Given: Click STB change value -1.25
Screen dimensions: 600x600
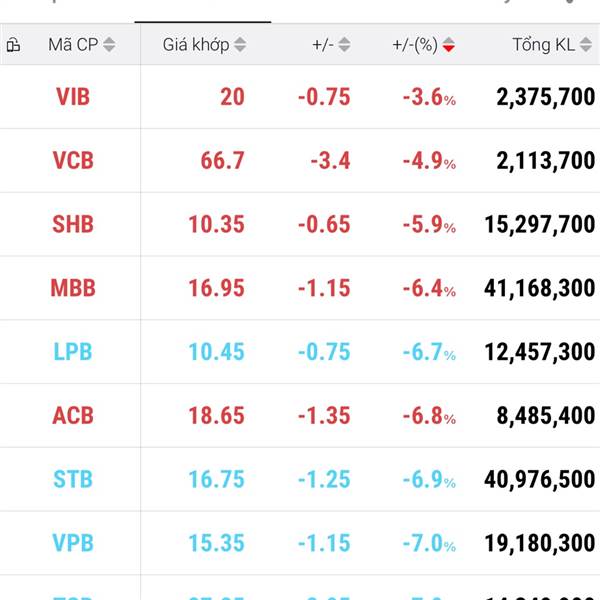Looking at the screenshot, I should click(324, 479).
